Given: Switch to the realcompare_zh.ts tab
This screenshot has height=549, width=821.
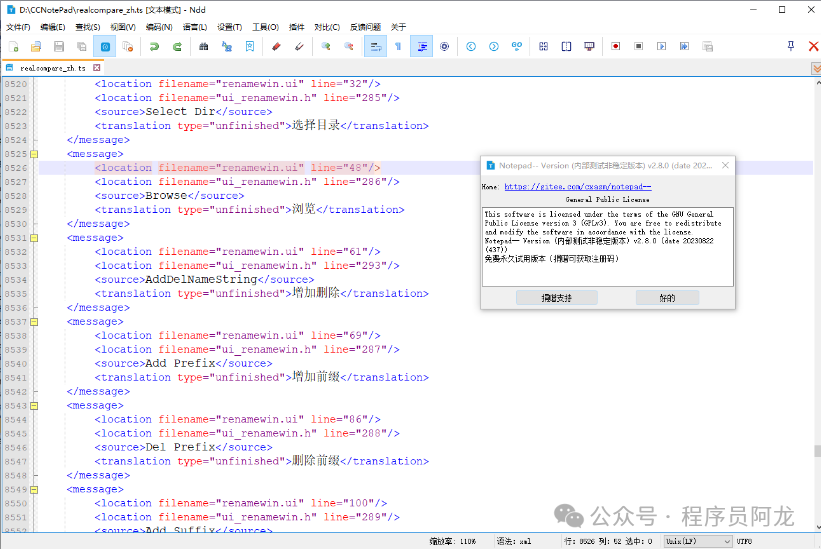Looking at the screenshot, I should click(52, 68).
